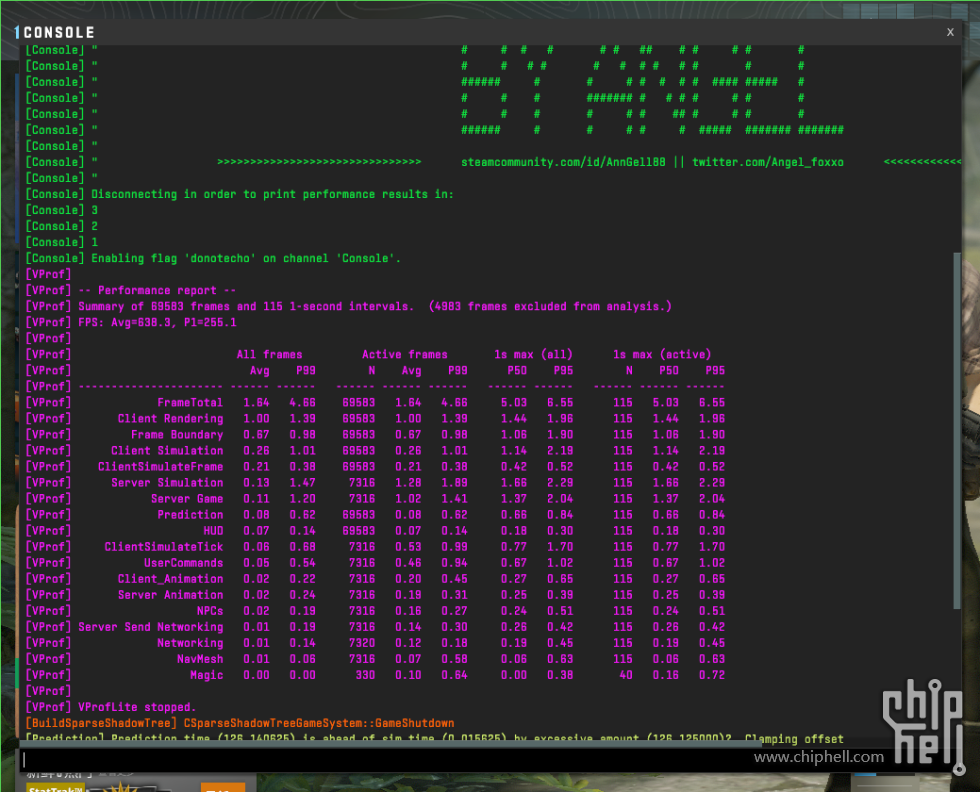Click the '1s max (all)' column header
980x792 pixels.
[533, 354]
